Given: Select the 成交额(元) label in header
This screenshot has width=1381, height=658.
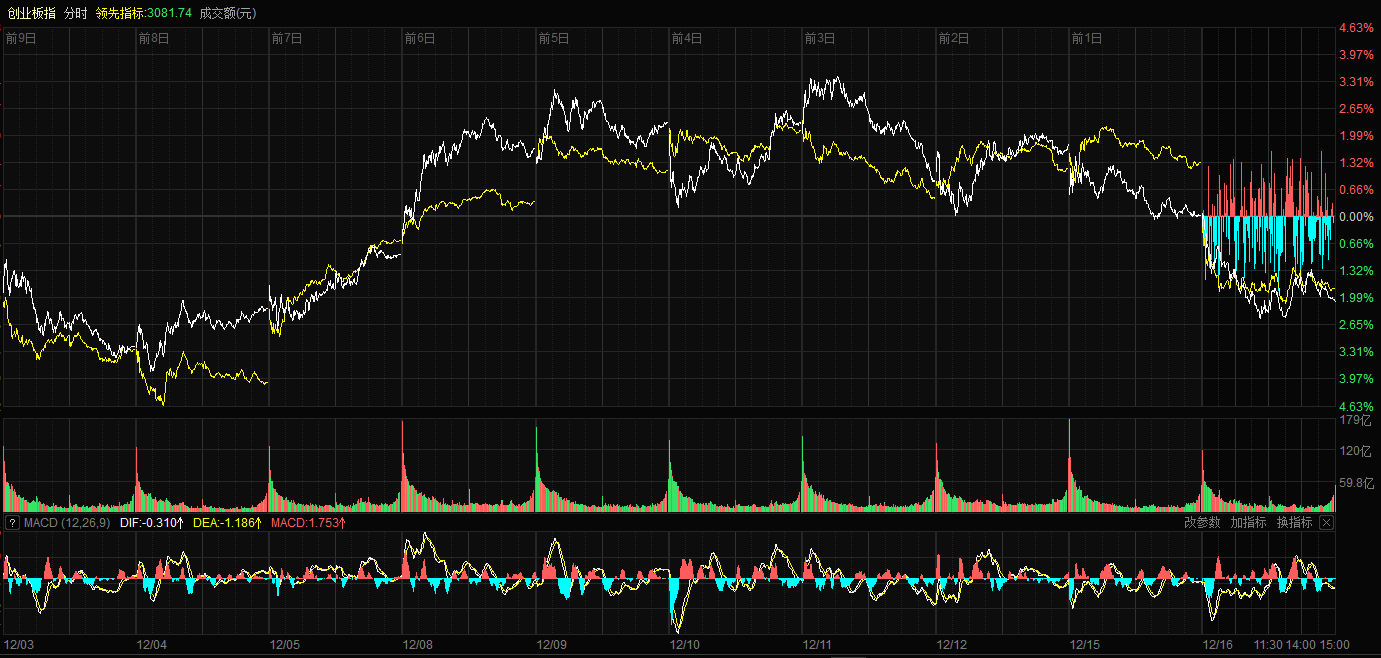Looking at the screenshot, I should (x=228, y=13).
